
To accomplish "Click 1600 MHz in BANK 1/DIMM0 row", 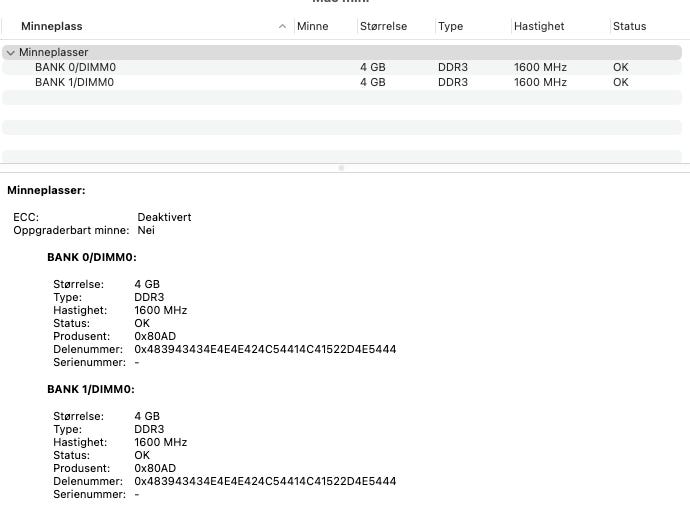I will [540, 82].
